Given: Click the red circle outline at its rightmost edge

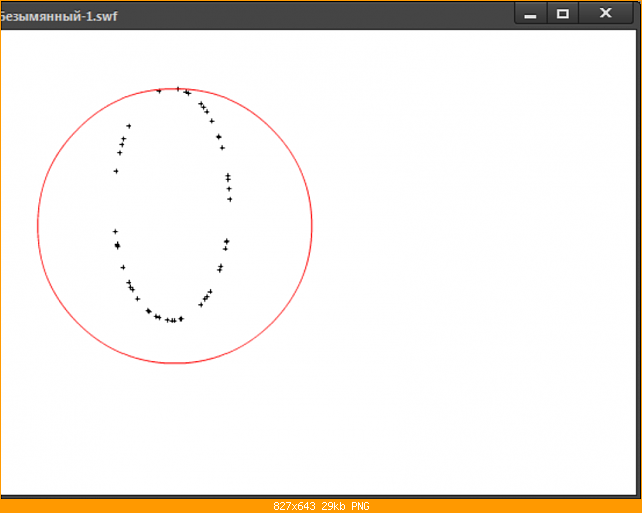Looking at the screenshot, I should click(312, 226).
